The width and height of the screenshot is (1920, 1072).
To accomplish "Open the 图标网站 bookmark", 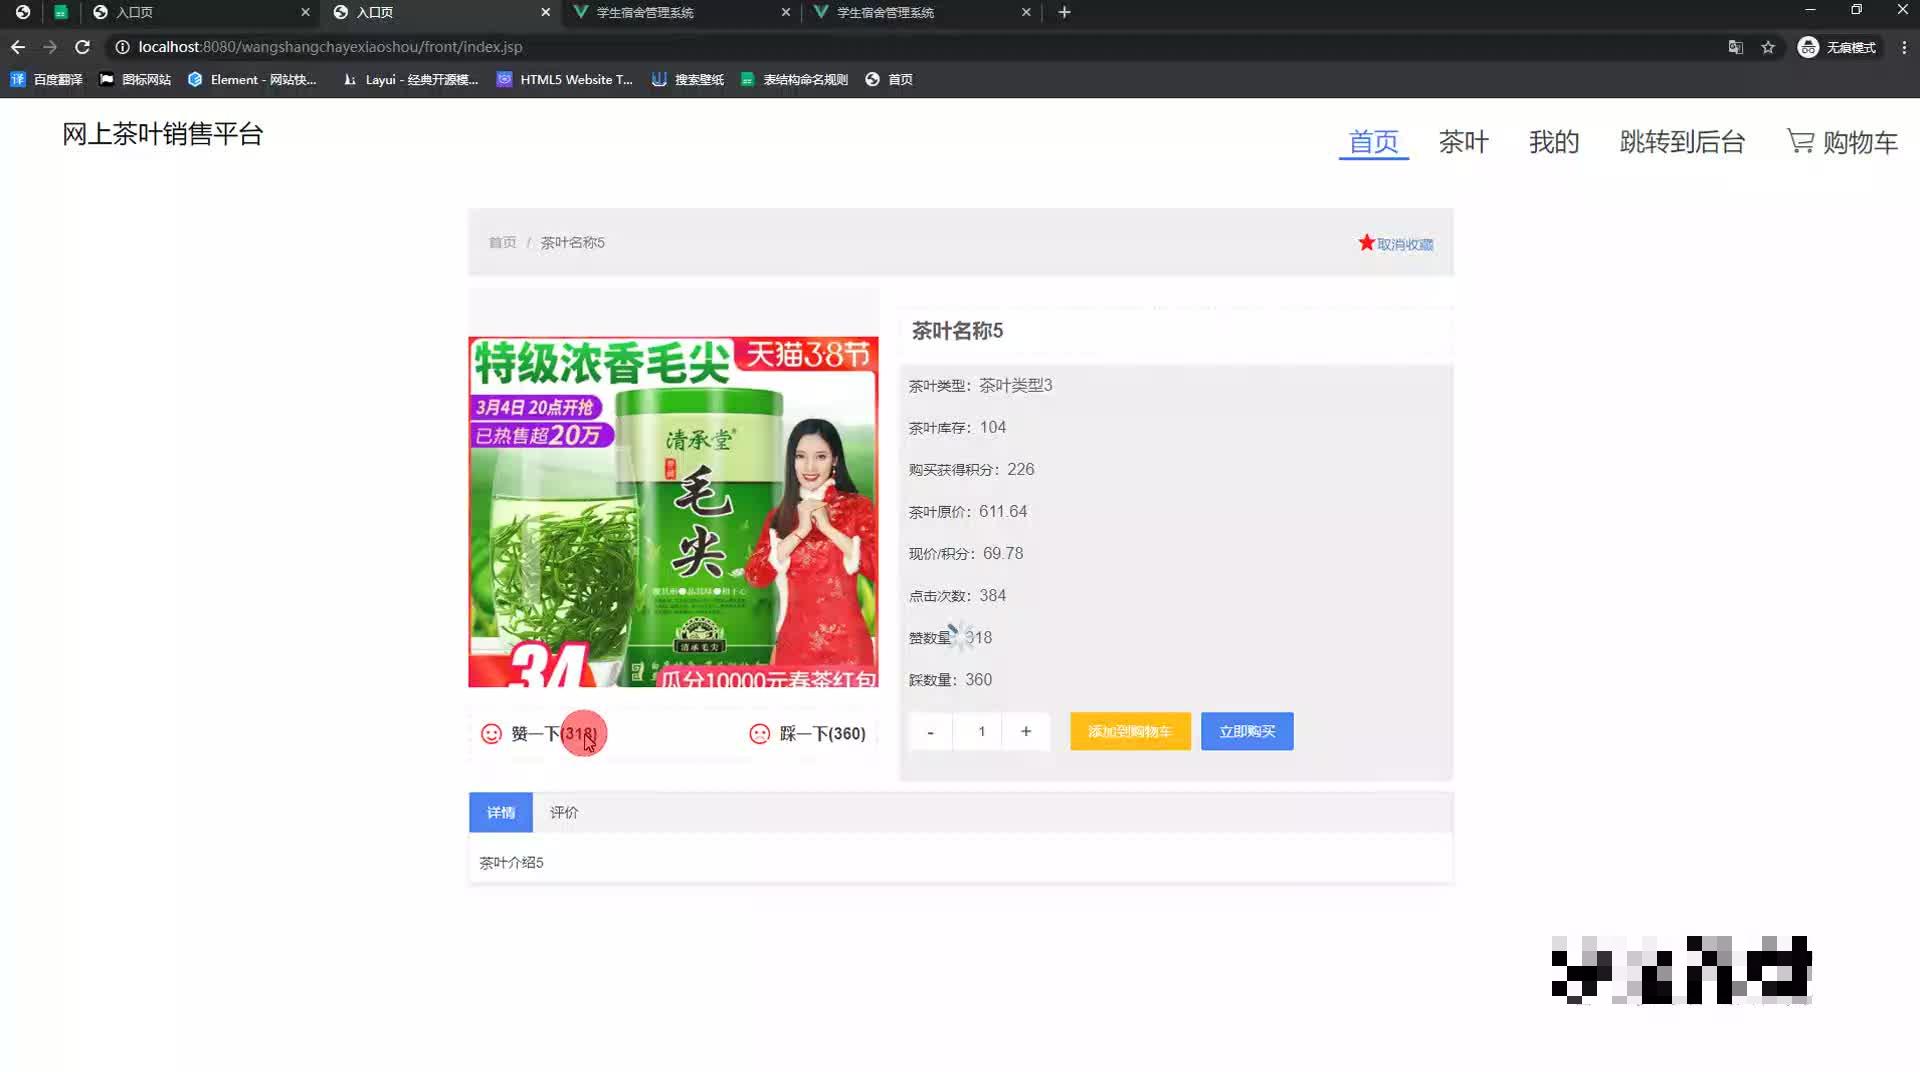I will (x=135, y=79).
